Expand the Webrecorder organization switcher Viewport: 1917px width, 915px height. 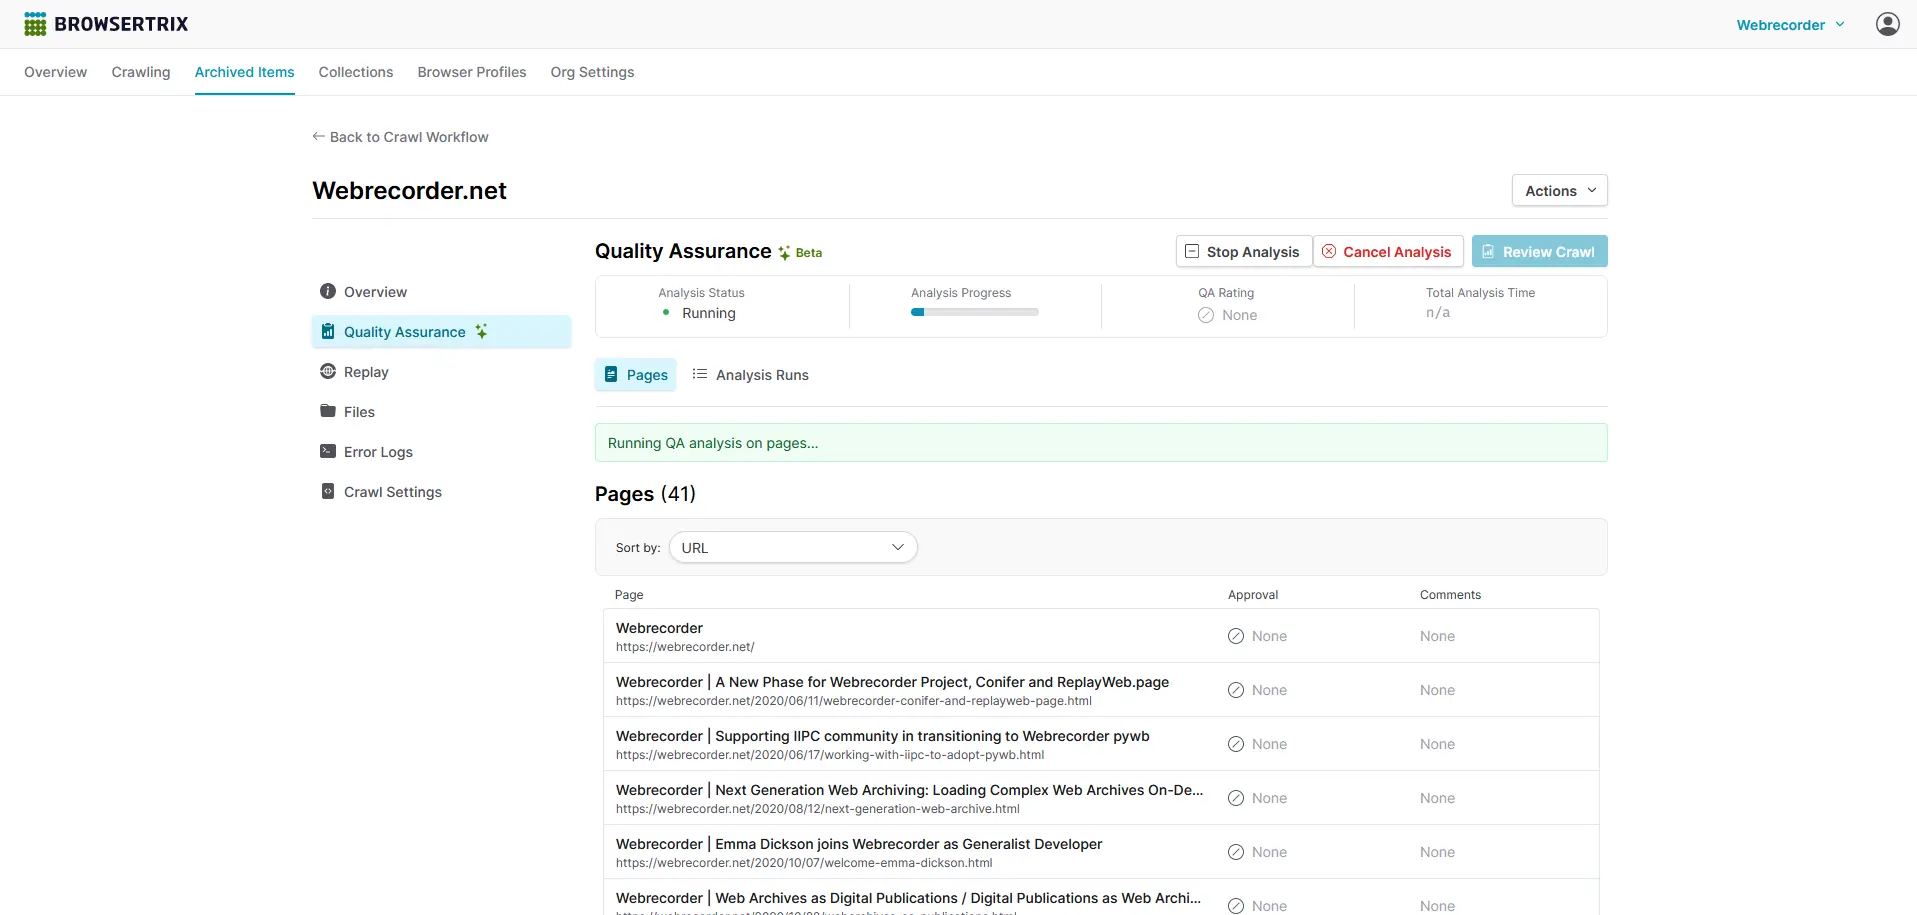coord(1790,24)
